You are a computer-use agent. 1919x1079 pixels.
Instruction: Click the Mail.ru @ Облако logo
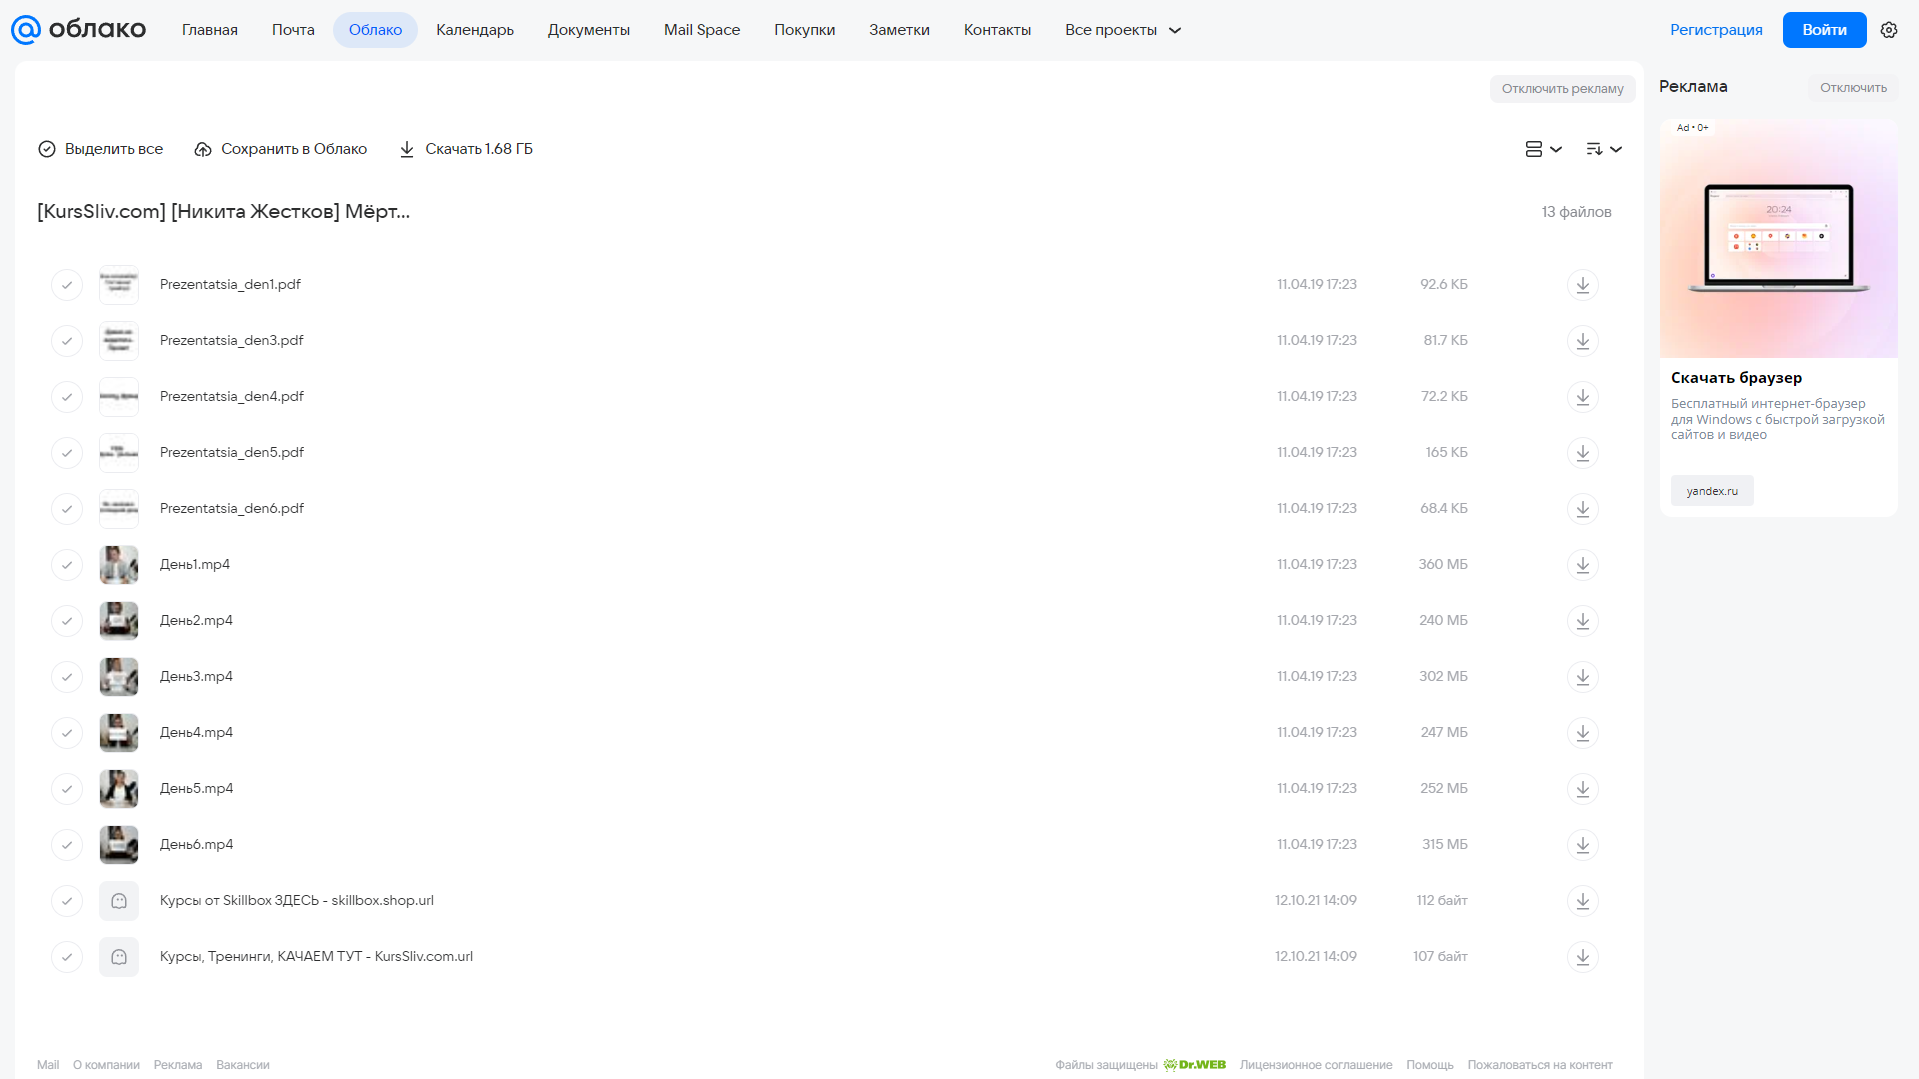[x=78, y=30]
